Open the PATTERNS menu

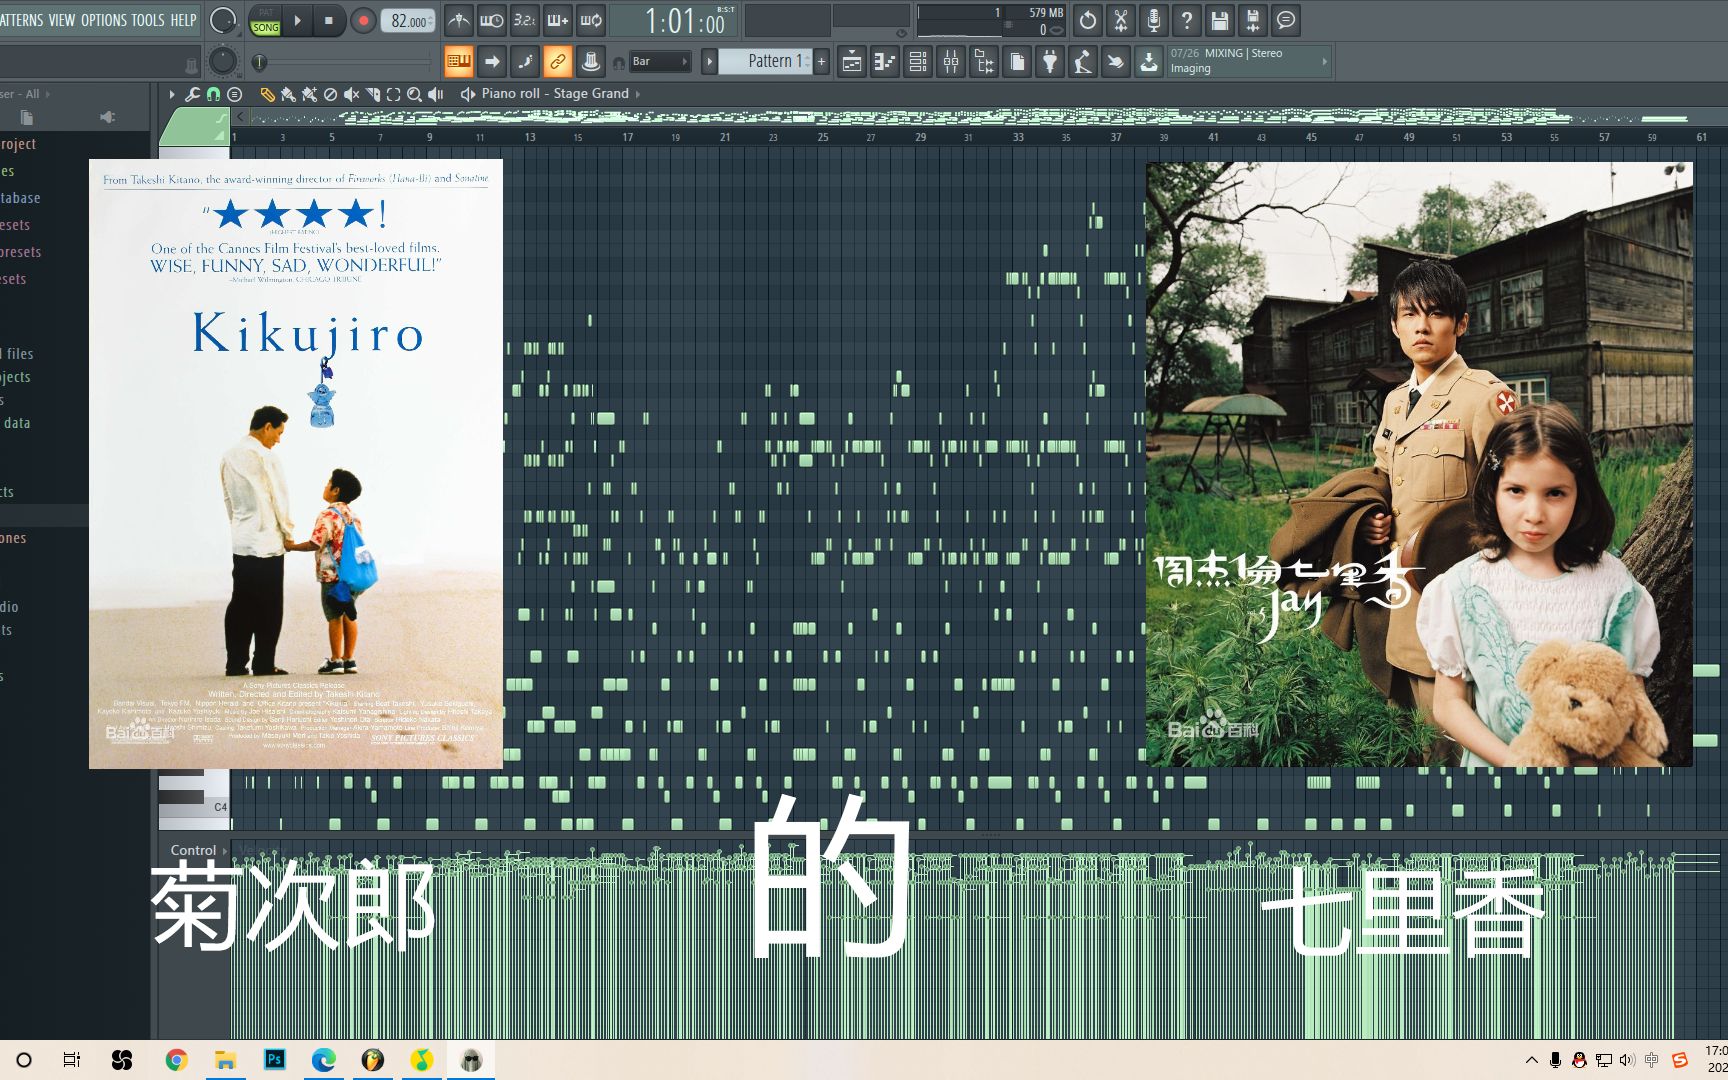[x=22, y=20]
